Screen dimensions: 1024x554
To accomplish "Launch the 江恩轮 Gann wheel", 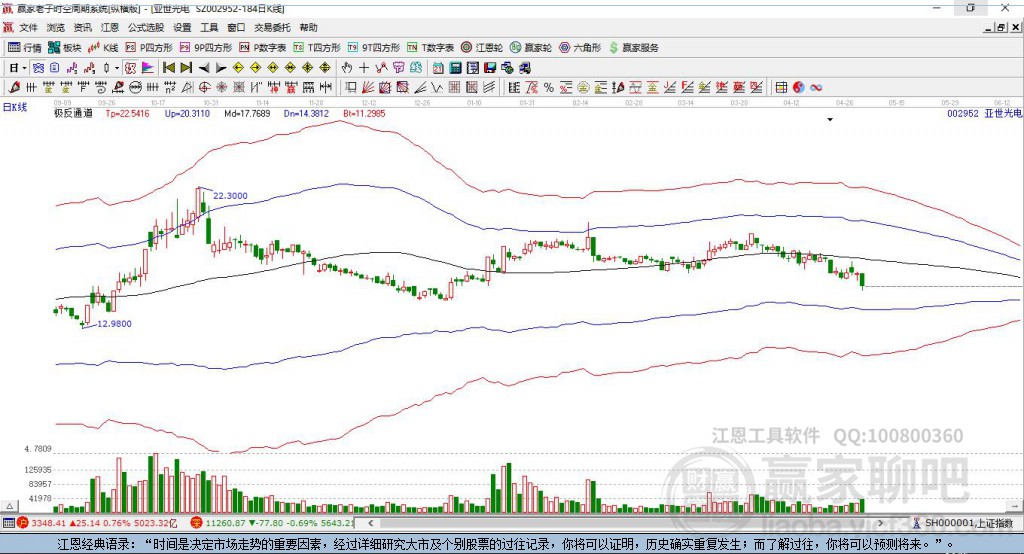I will click(482, 48).
